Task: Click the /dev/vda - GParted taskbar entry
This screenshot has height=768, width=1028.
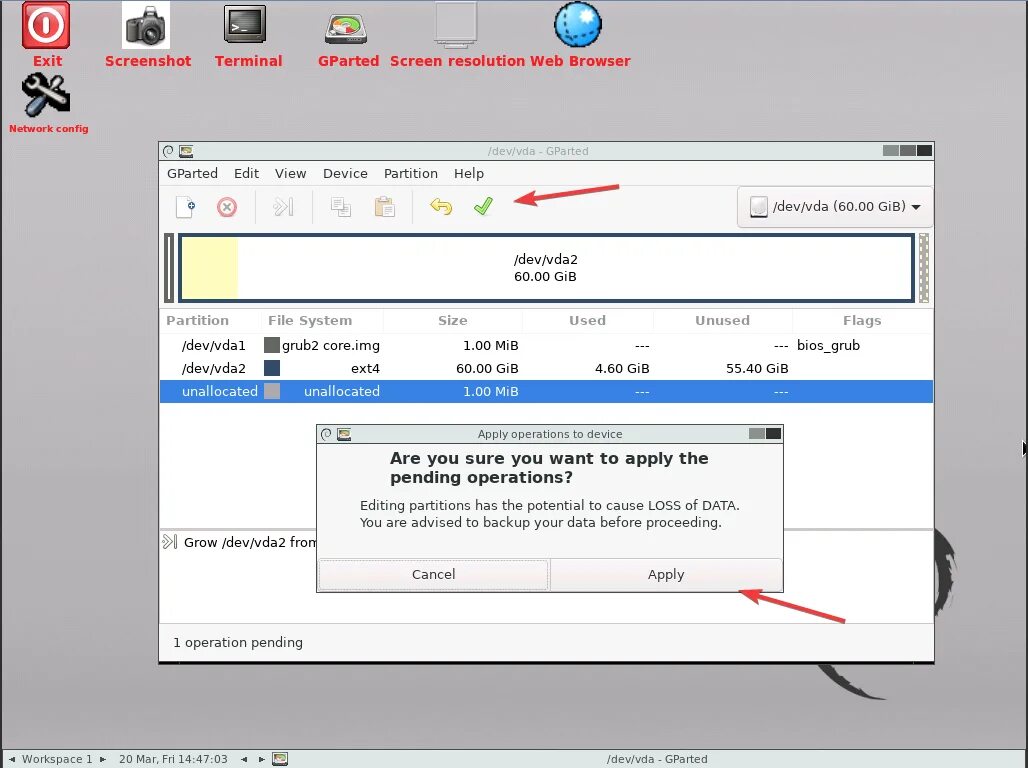Action: [656, 759]
